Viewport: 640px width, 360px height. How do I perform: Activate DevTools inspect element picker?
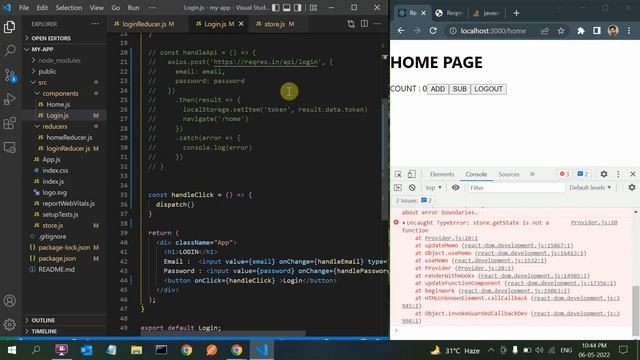point(398,174)
